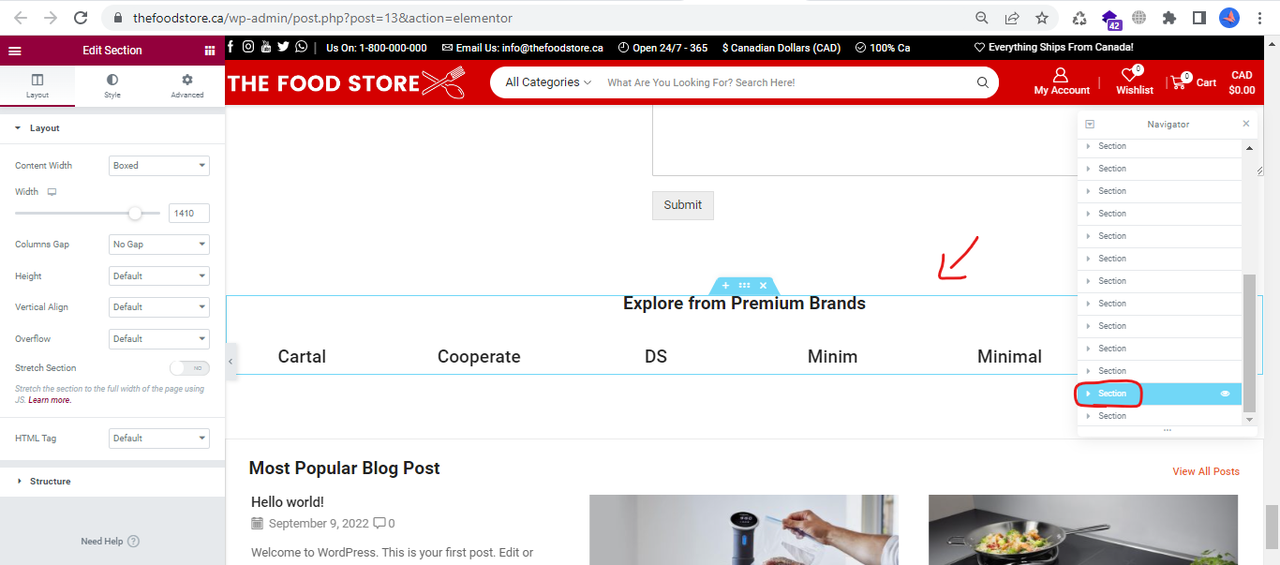The image size is (1280, 565).
Task: Open the All Categories dropdown
Action: click(x=548, y=83)
